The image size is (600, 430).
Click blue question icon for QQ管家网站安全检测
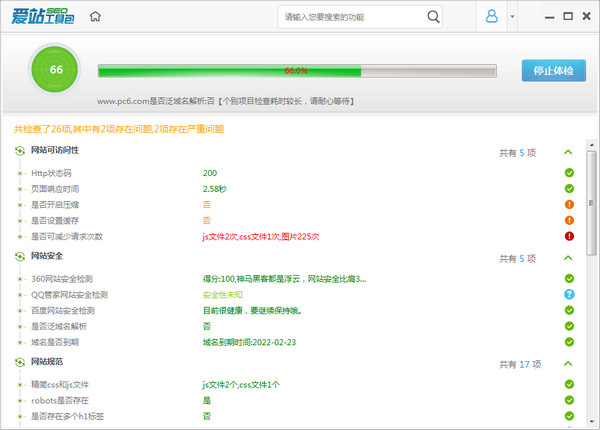point(569,294)
